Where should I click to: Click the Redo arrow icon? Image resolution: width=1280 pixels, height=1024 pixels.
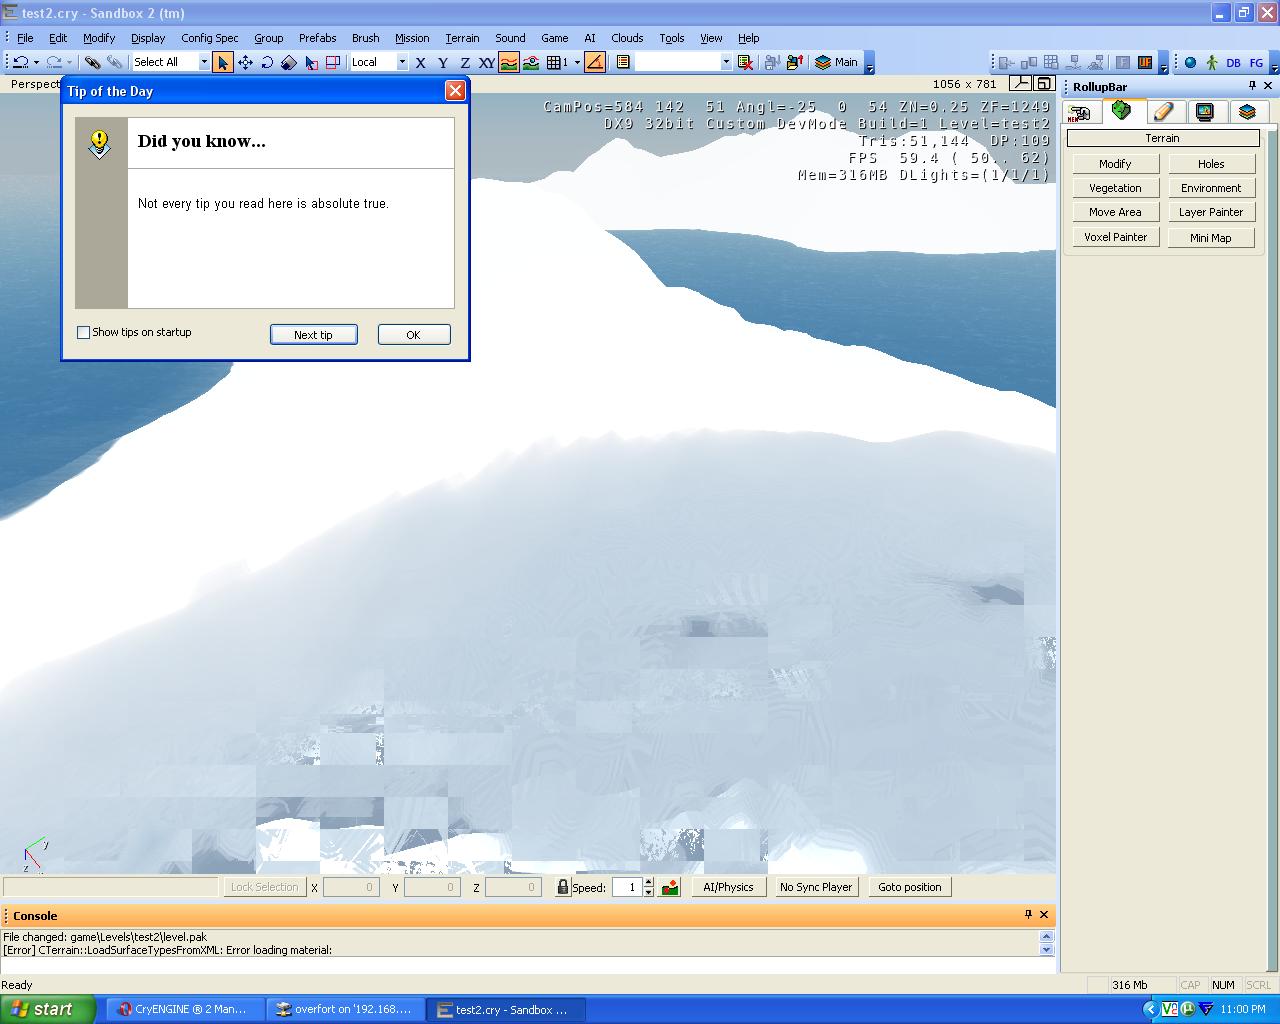[x=54, y=62]
